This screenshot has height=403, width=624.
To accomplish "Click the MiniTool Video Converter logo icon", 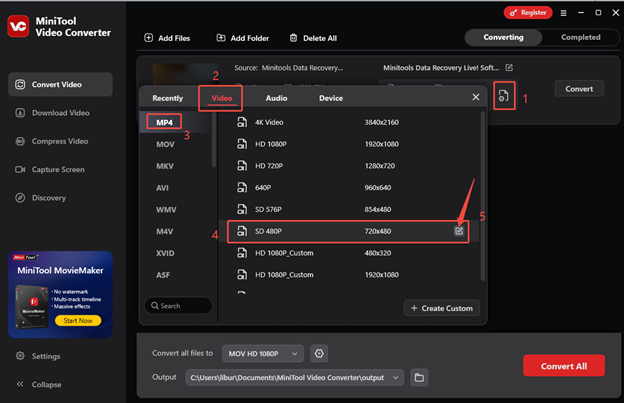I will click(x=18, y=26).
